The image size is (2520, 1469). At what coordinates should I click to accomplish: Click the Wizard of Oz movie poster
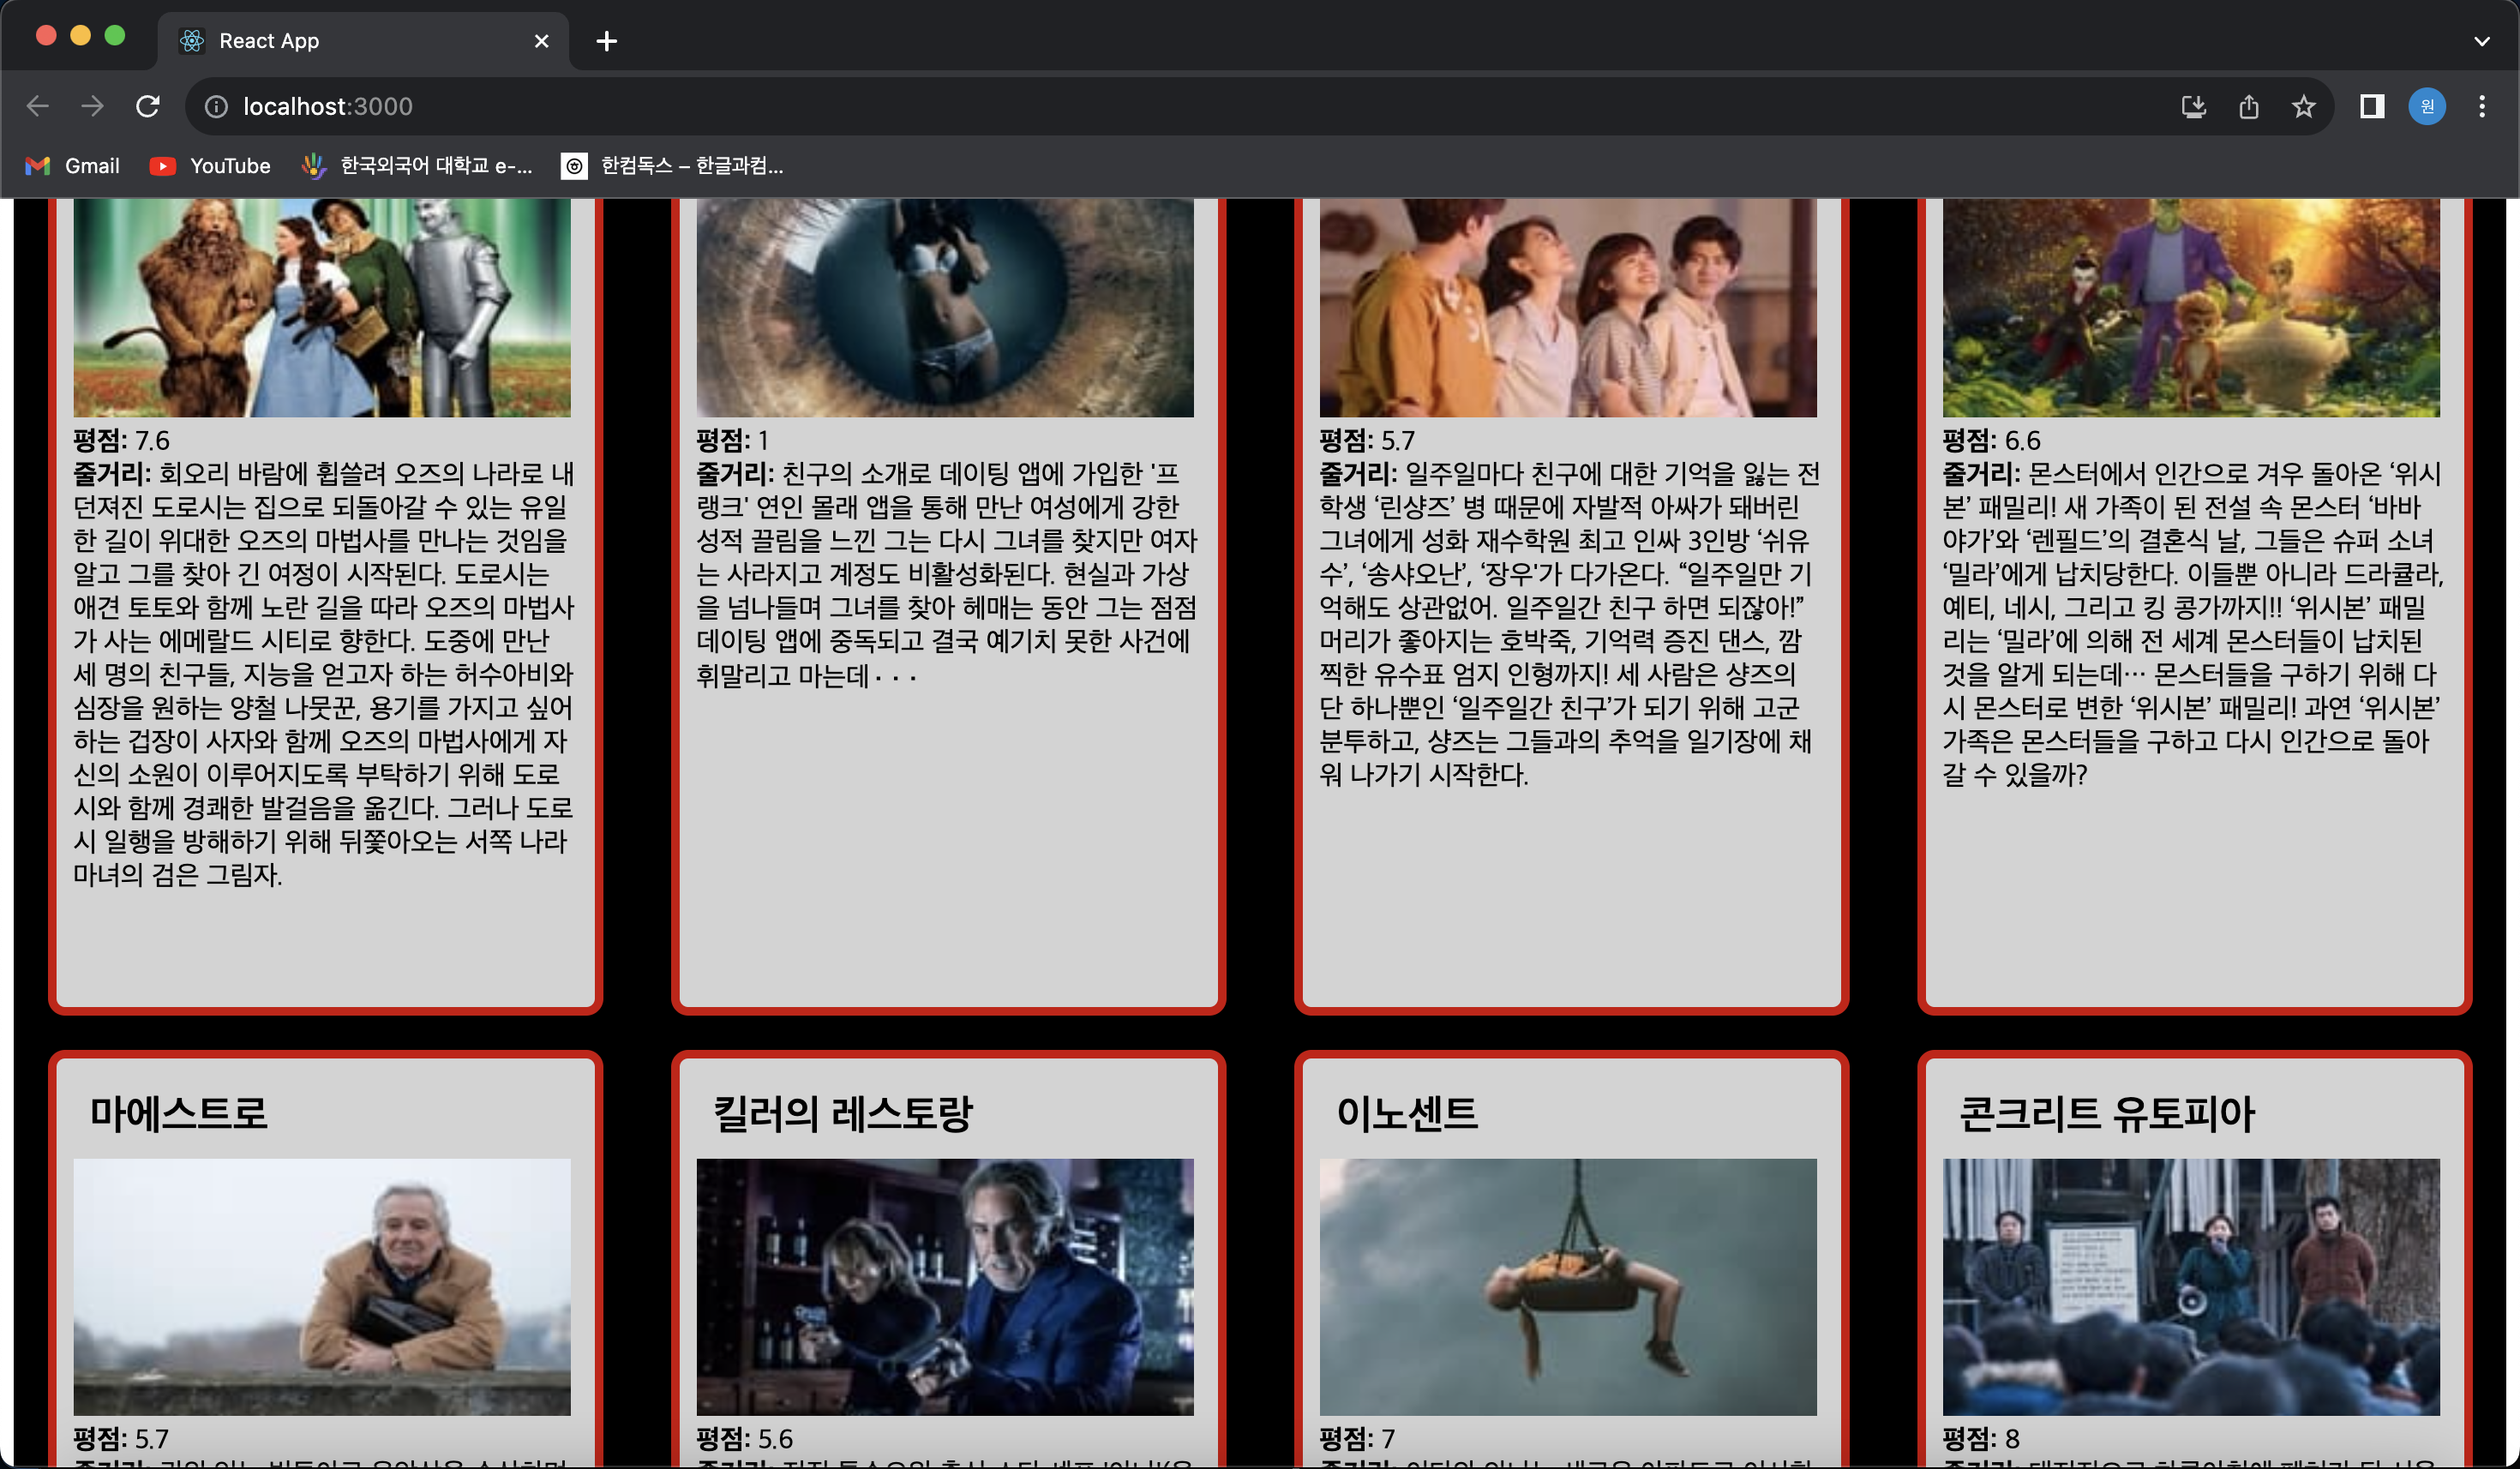click(x=322, y=307)
